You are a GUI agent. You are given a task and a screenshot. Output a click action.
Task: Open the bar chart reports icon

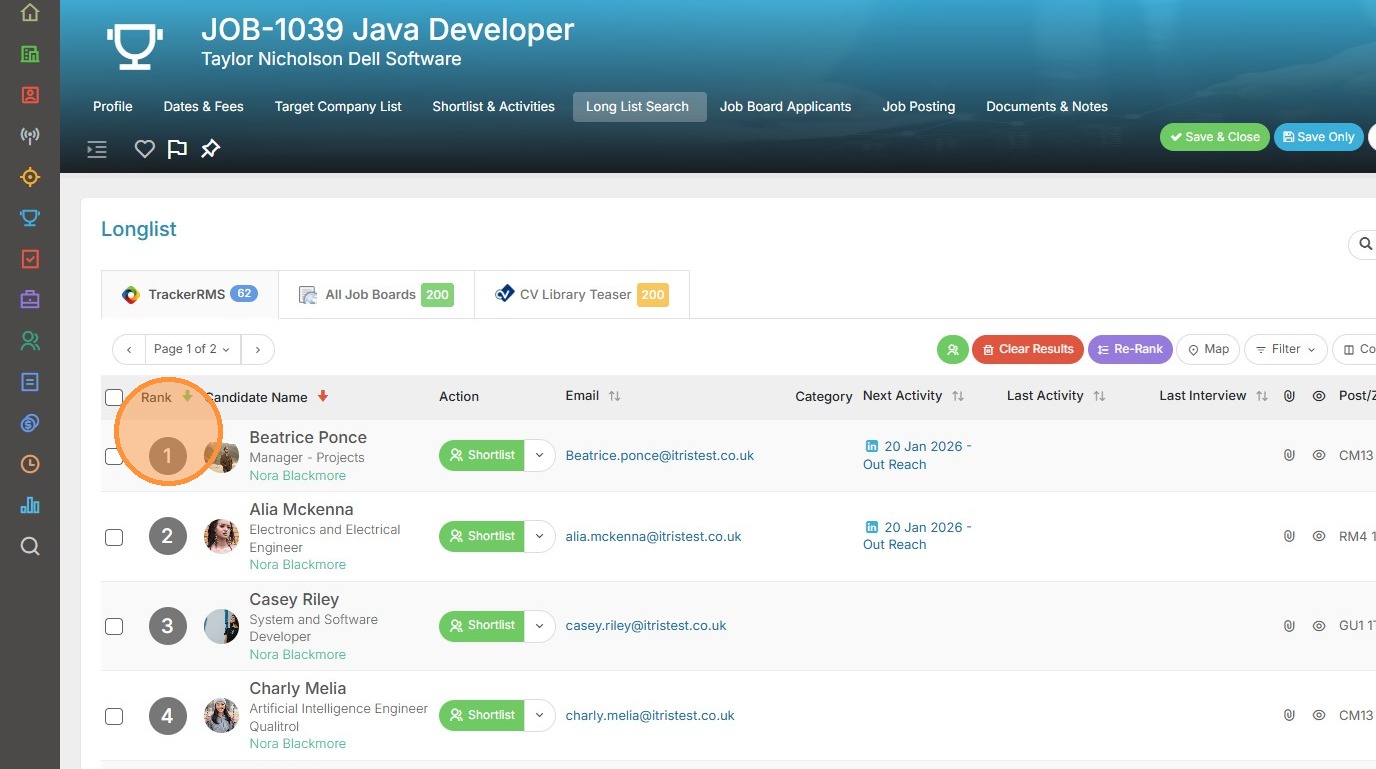(30, 505)
